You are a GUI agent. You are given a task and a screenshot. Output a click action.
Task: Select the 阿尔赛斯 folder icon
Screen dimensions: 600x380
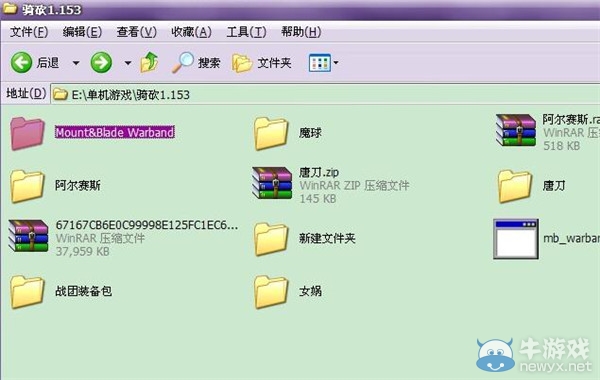pyautogui.click(x=27, y=186)
